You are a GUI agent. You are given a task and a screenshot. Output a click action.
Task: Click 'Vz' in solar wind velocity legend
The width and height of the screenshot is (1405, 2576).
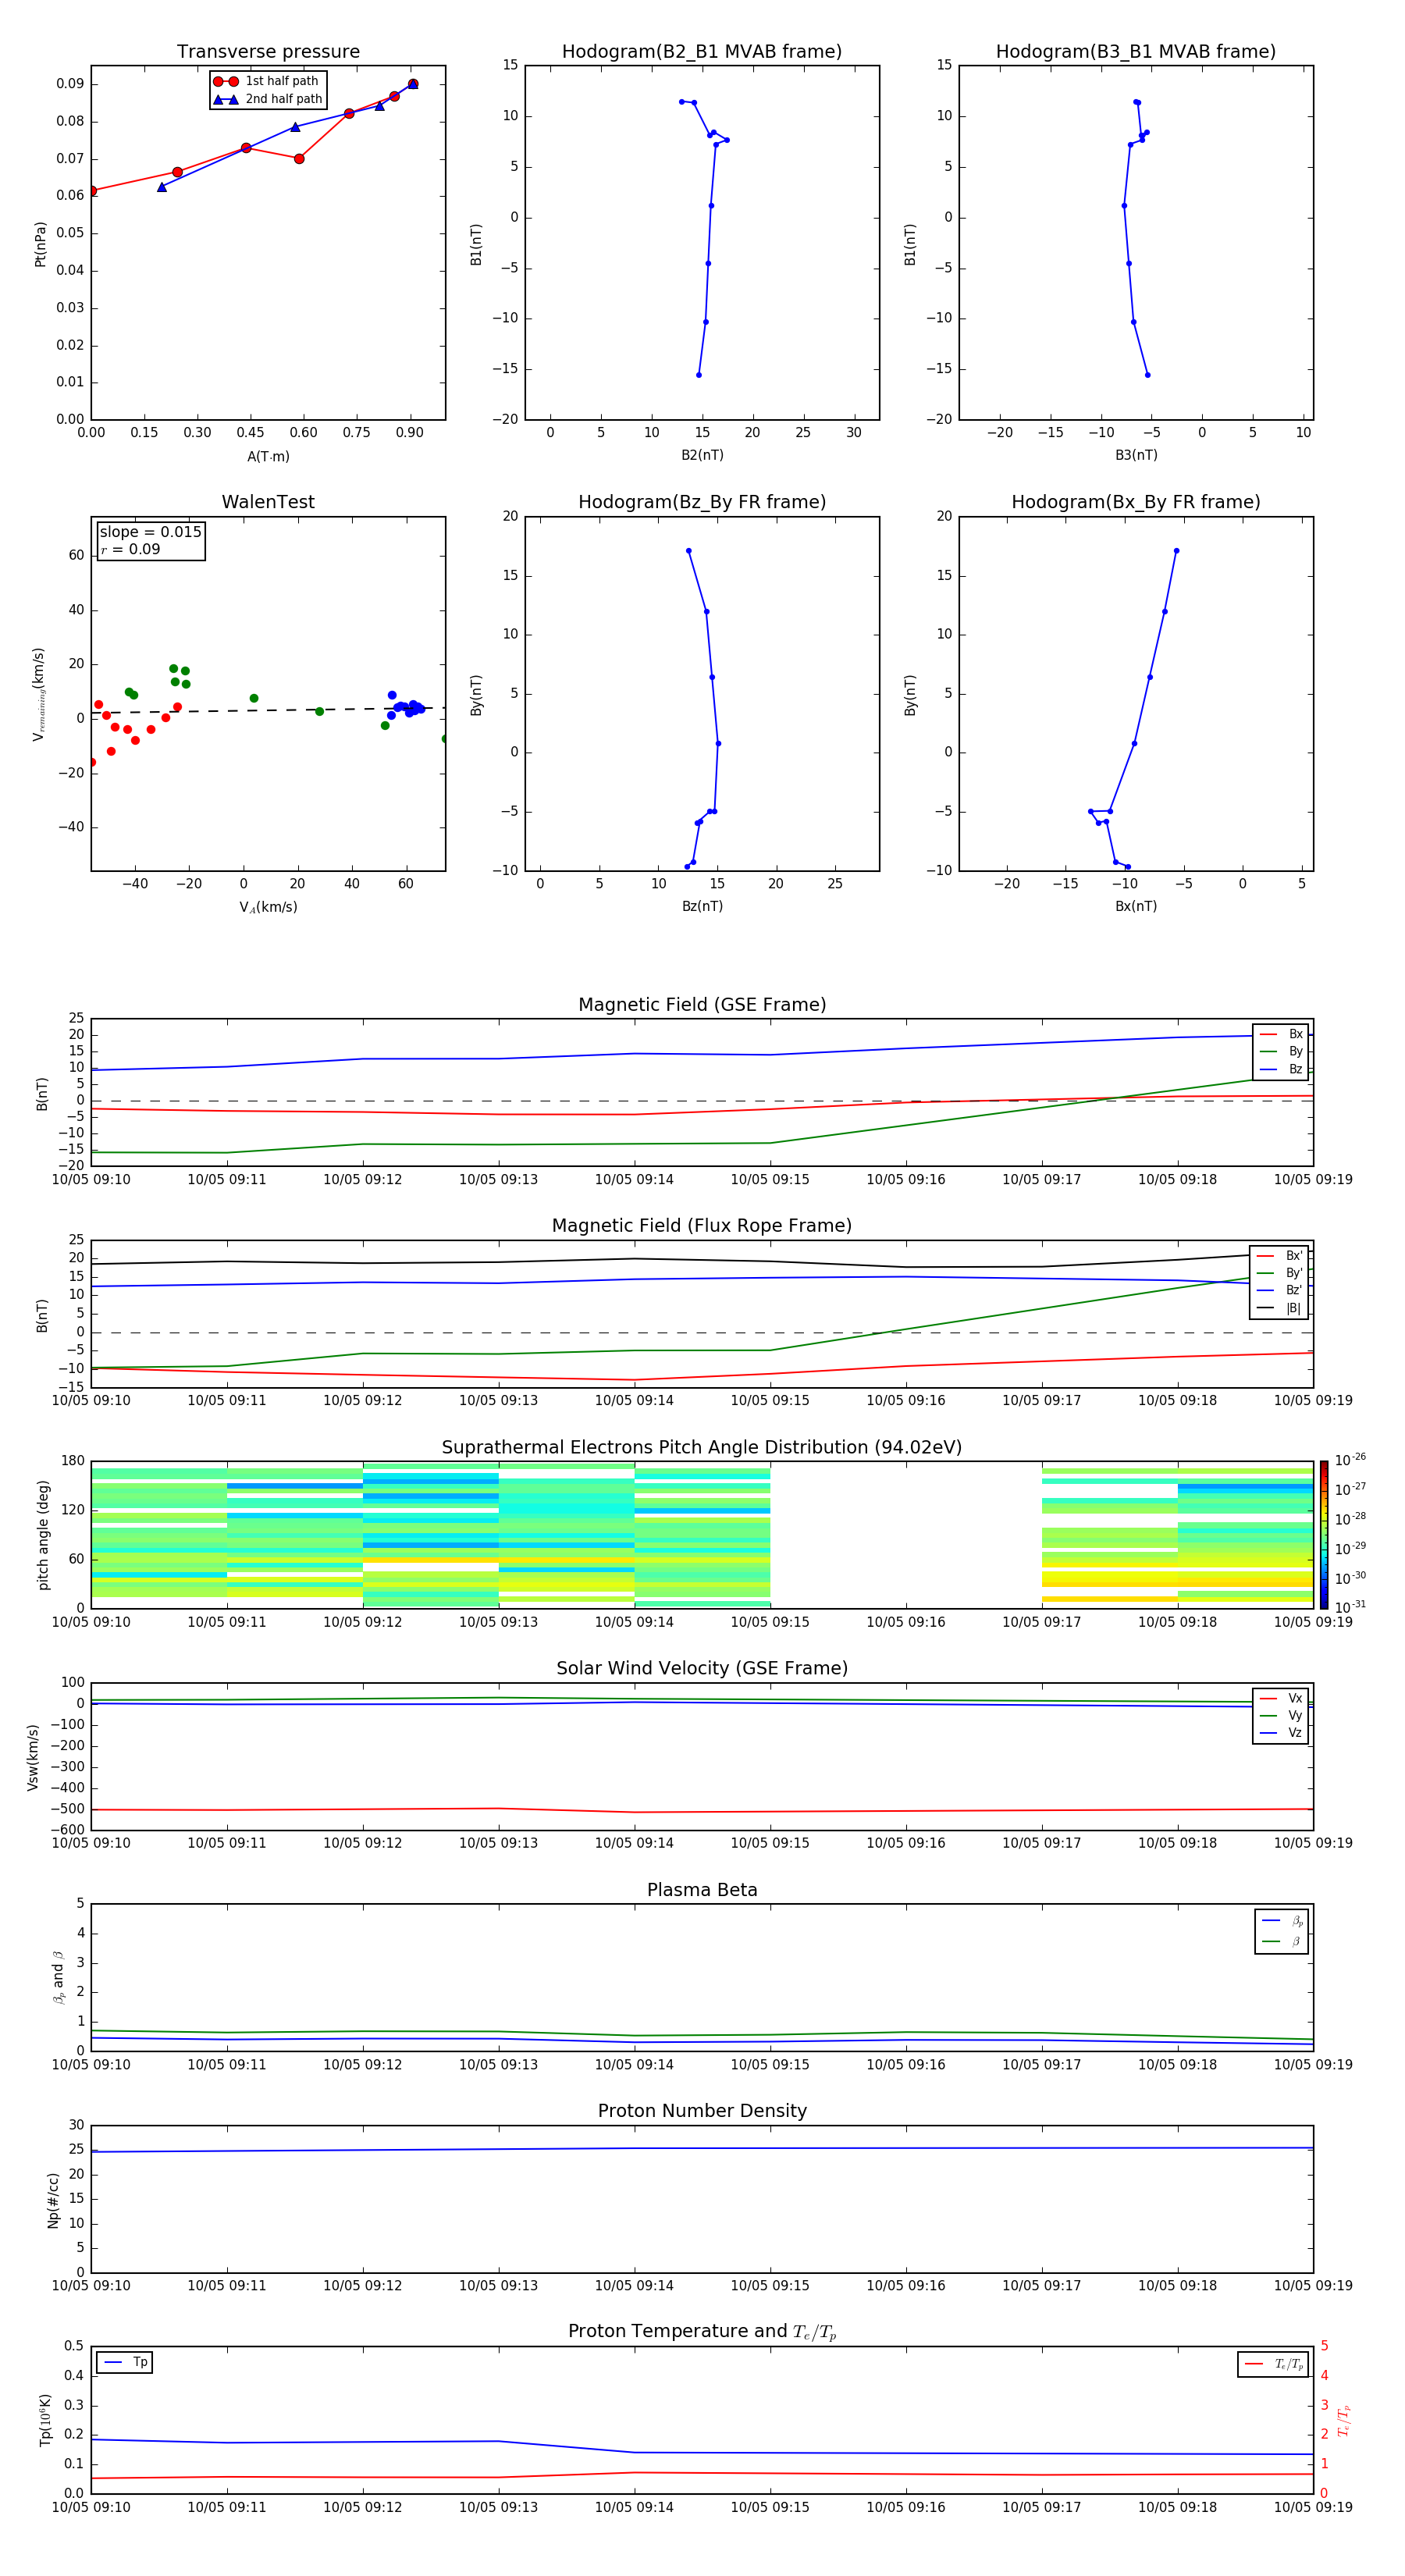pyautogui.click(x=1295, y=1733)
